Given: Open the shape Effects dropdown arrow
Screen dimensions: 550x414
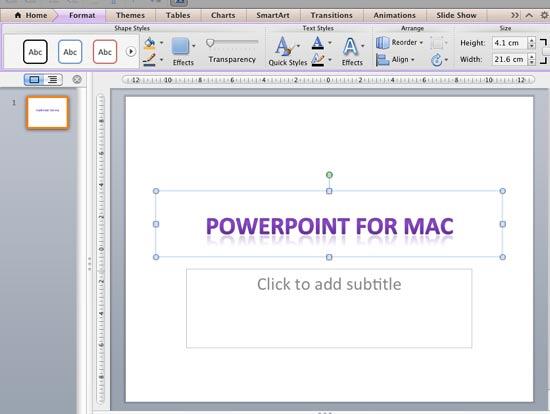Looking at the screenshot, I should pos(194,46).
